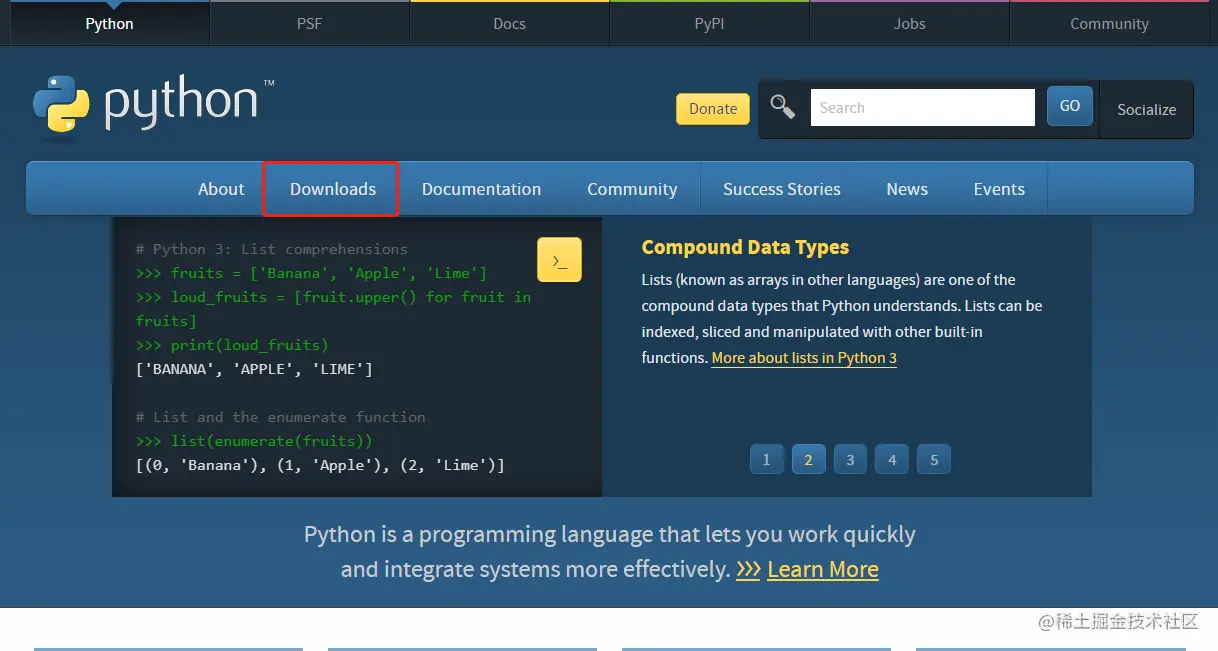Click the magnifying glass search icon

[x=783, y=107]
